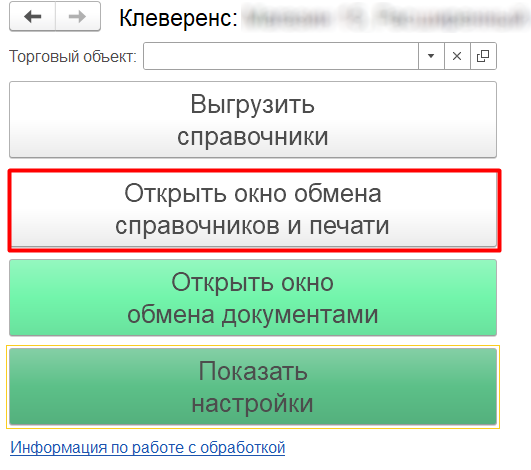Export reference books with top large button
Image resolution: width=531 pixels, height=470 pixels.
[253, 120]
